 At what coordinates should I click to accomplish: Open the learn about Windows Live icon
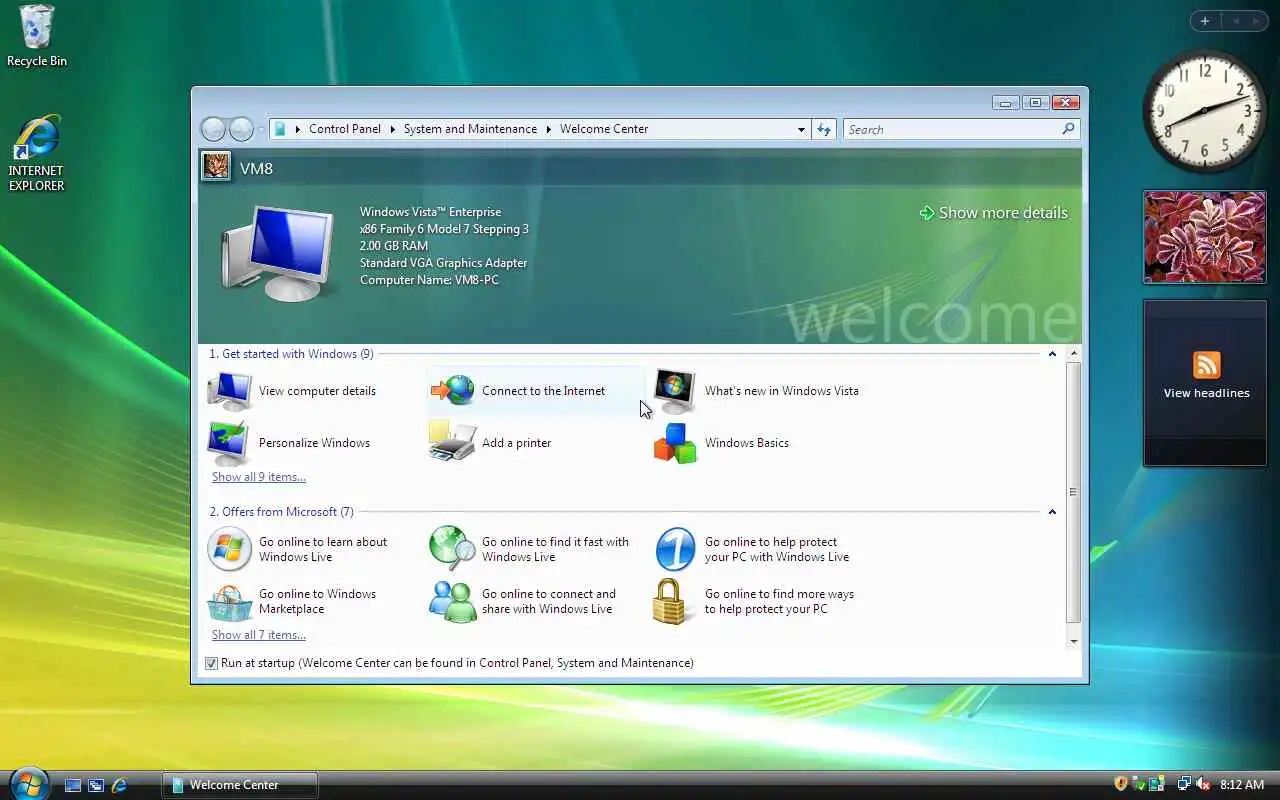229,549
